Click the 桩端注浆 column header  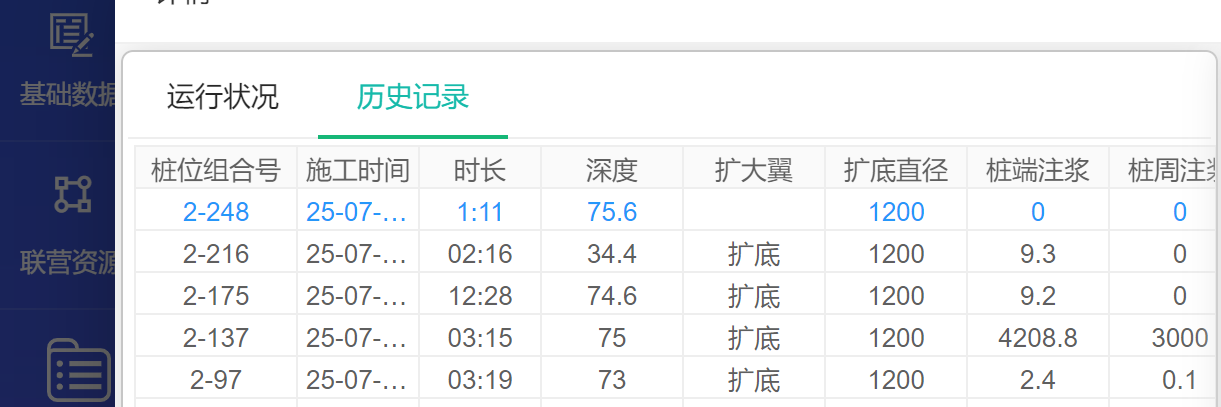click(x=1037, y=170)
